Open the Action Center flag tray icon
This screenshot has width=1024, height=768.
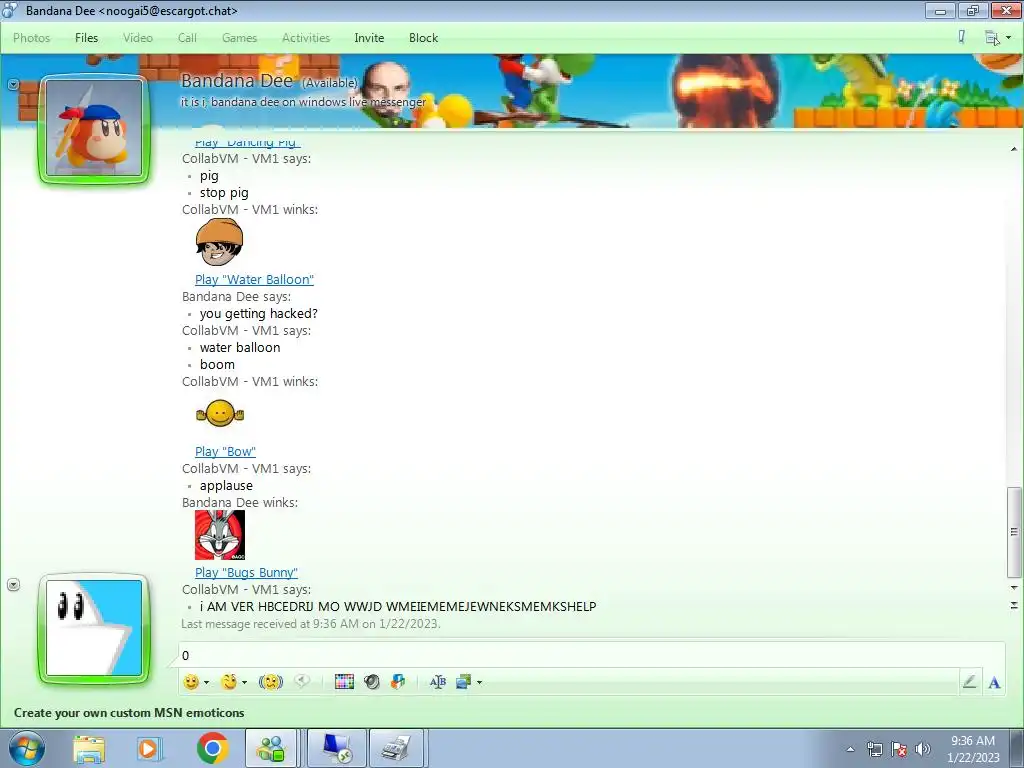[x=899, y=750]
